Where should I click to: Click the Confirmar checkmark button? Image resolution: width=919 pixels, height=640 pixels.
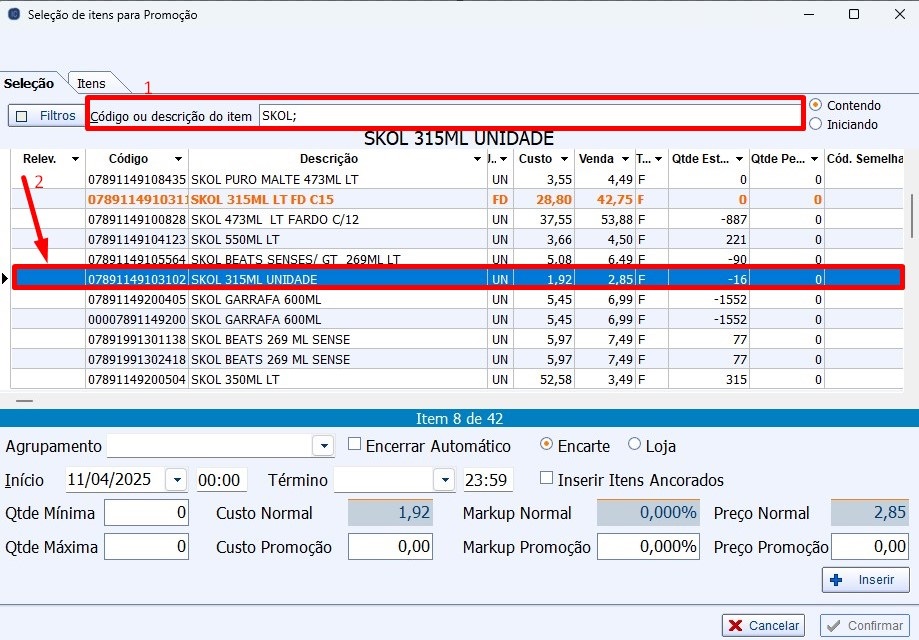[864, 625]
